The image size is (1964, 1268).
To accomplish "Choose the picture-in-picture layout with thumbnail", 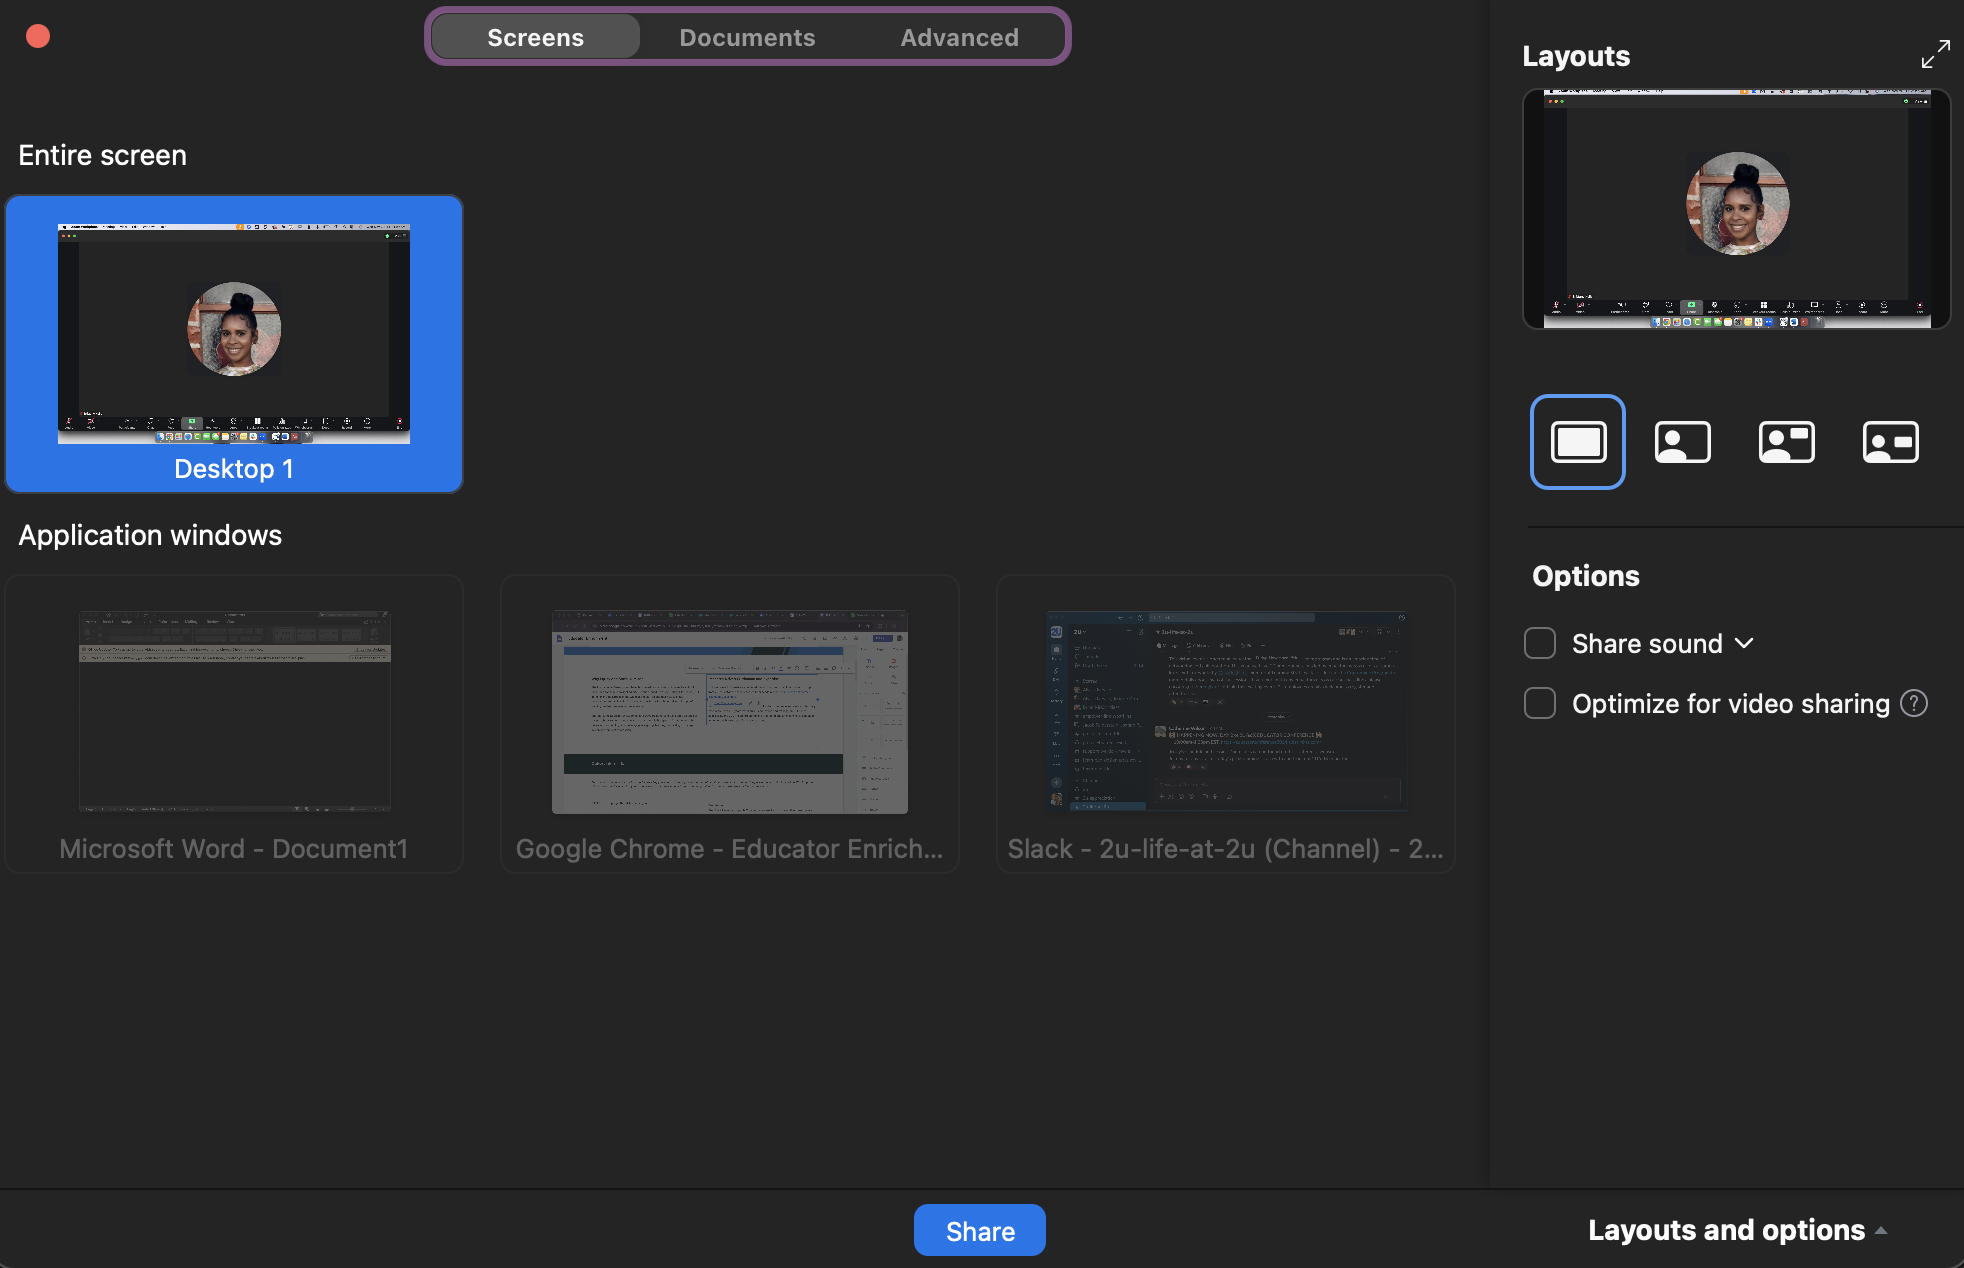I will [1786, 442].
